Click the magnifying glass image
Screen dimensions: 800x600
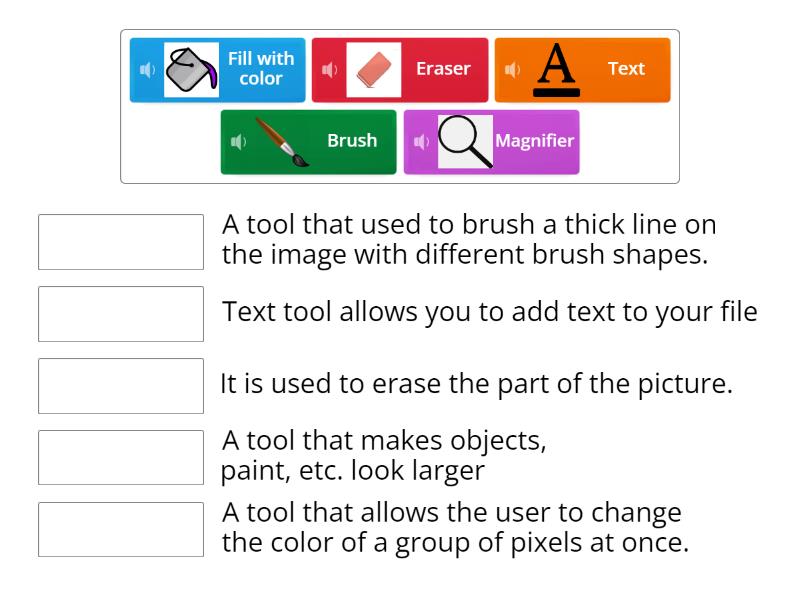point(465,141)
